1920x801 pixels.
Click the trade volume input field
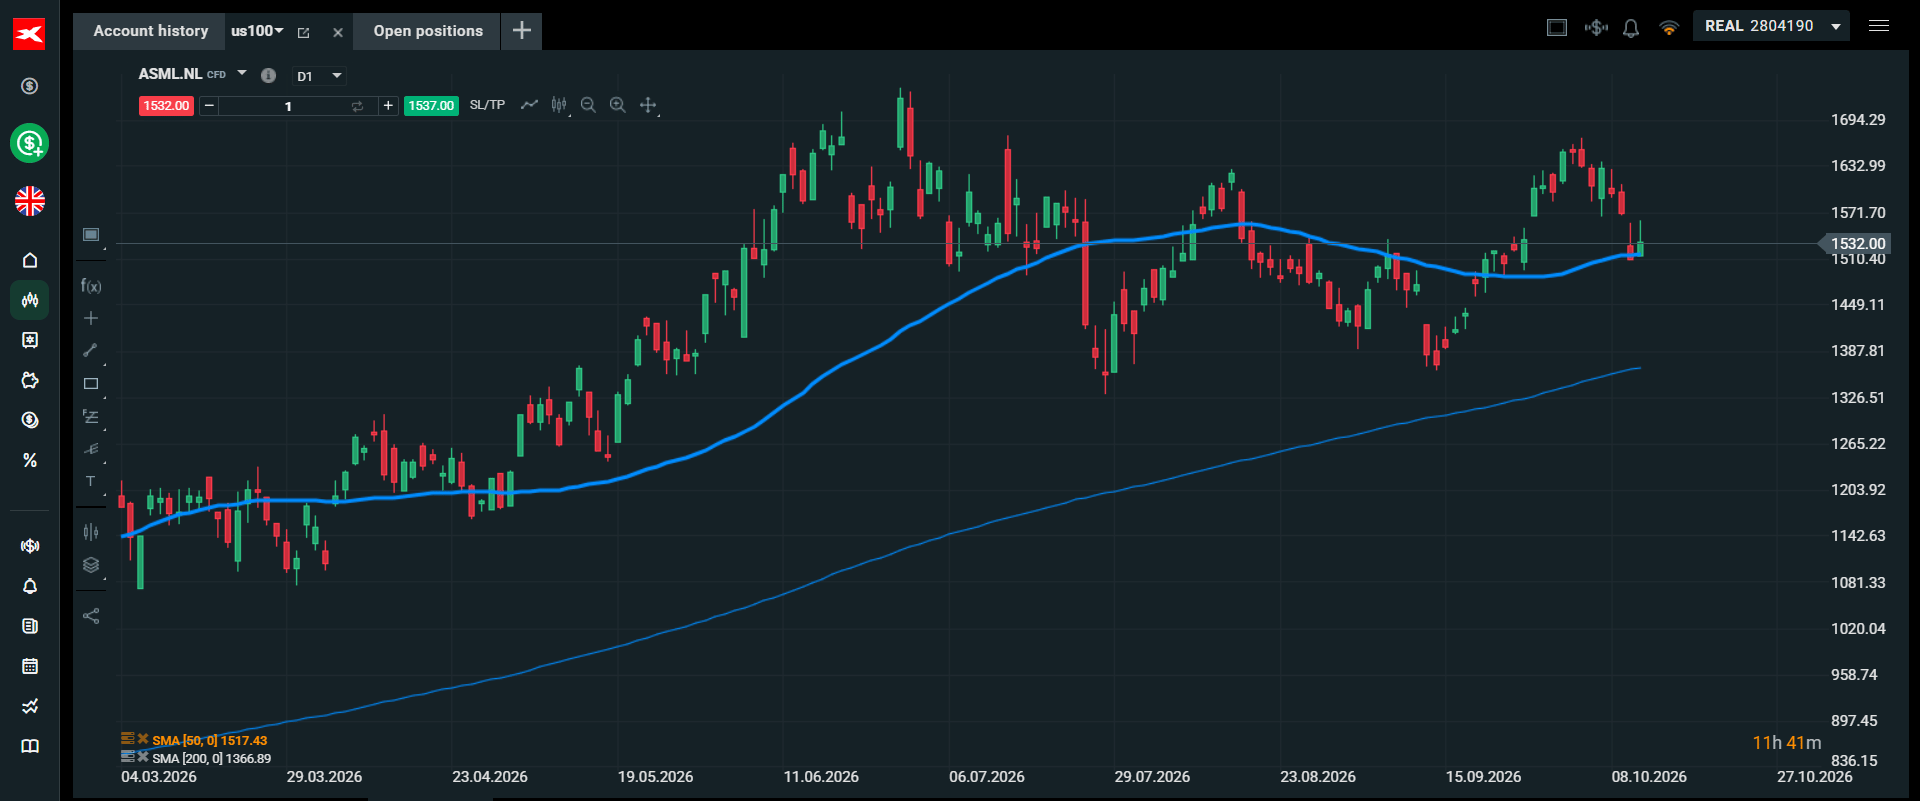[x=288, y=105]
